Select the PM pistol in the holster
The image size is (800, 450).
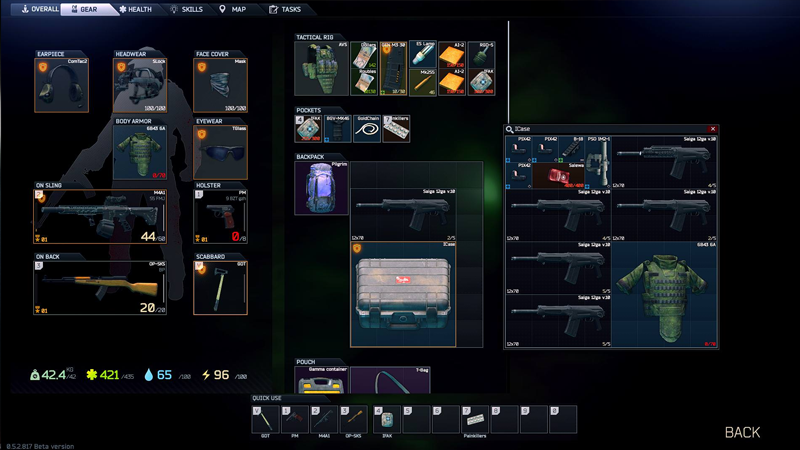[220, 216]
